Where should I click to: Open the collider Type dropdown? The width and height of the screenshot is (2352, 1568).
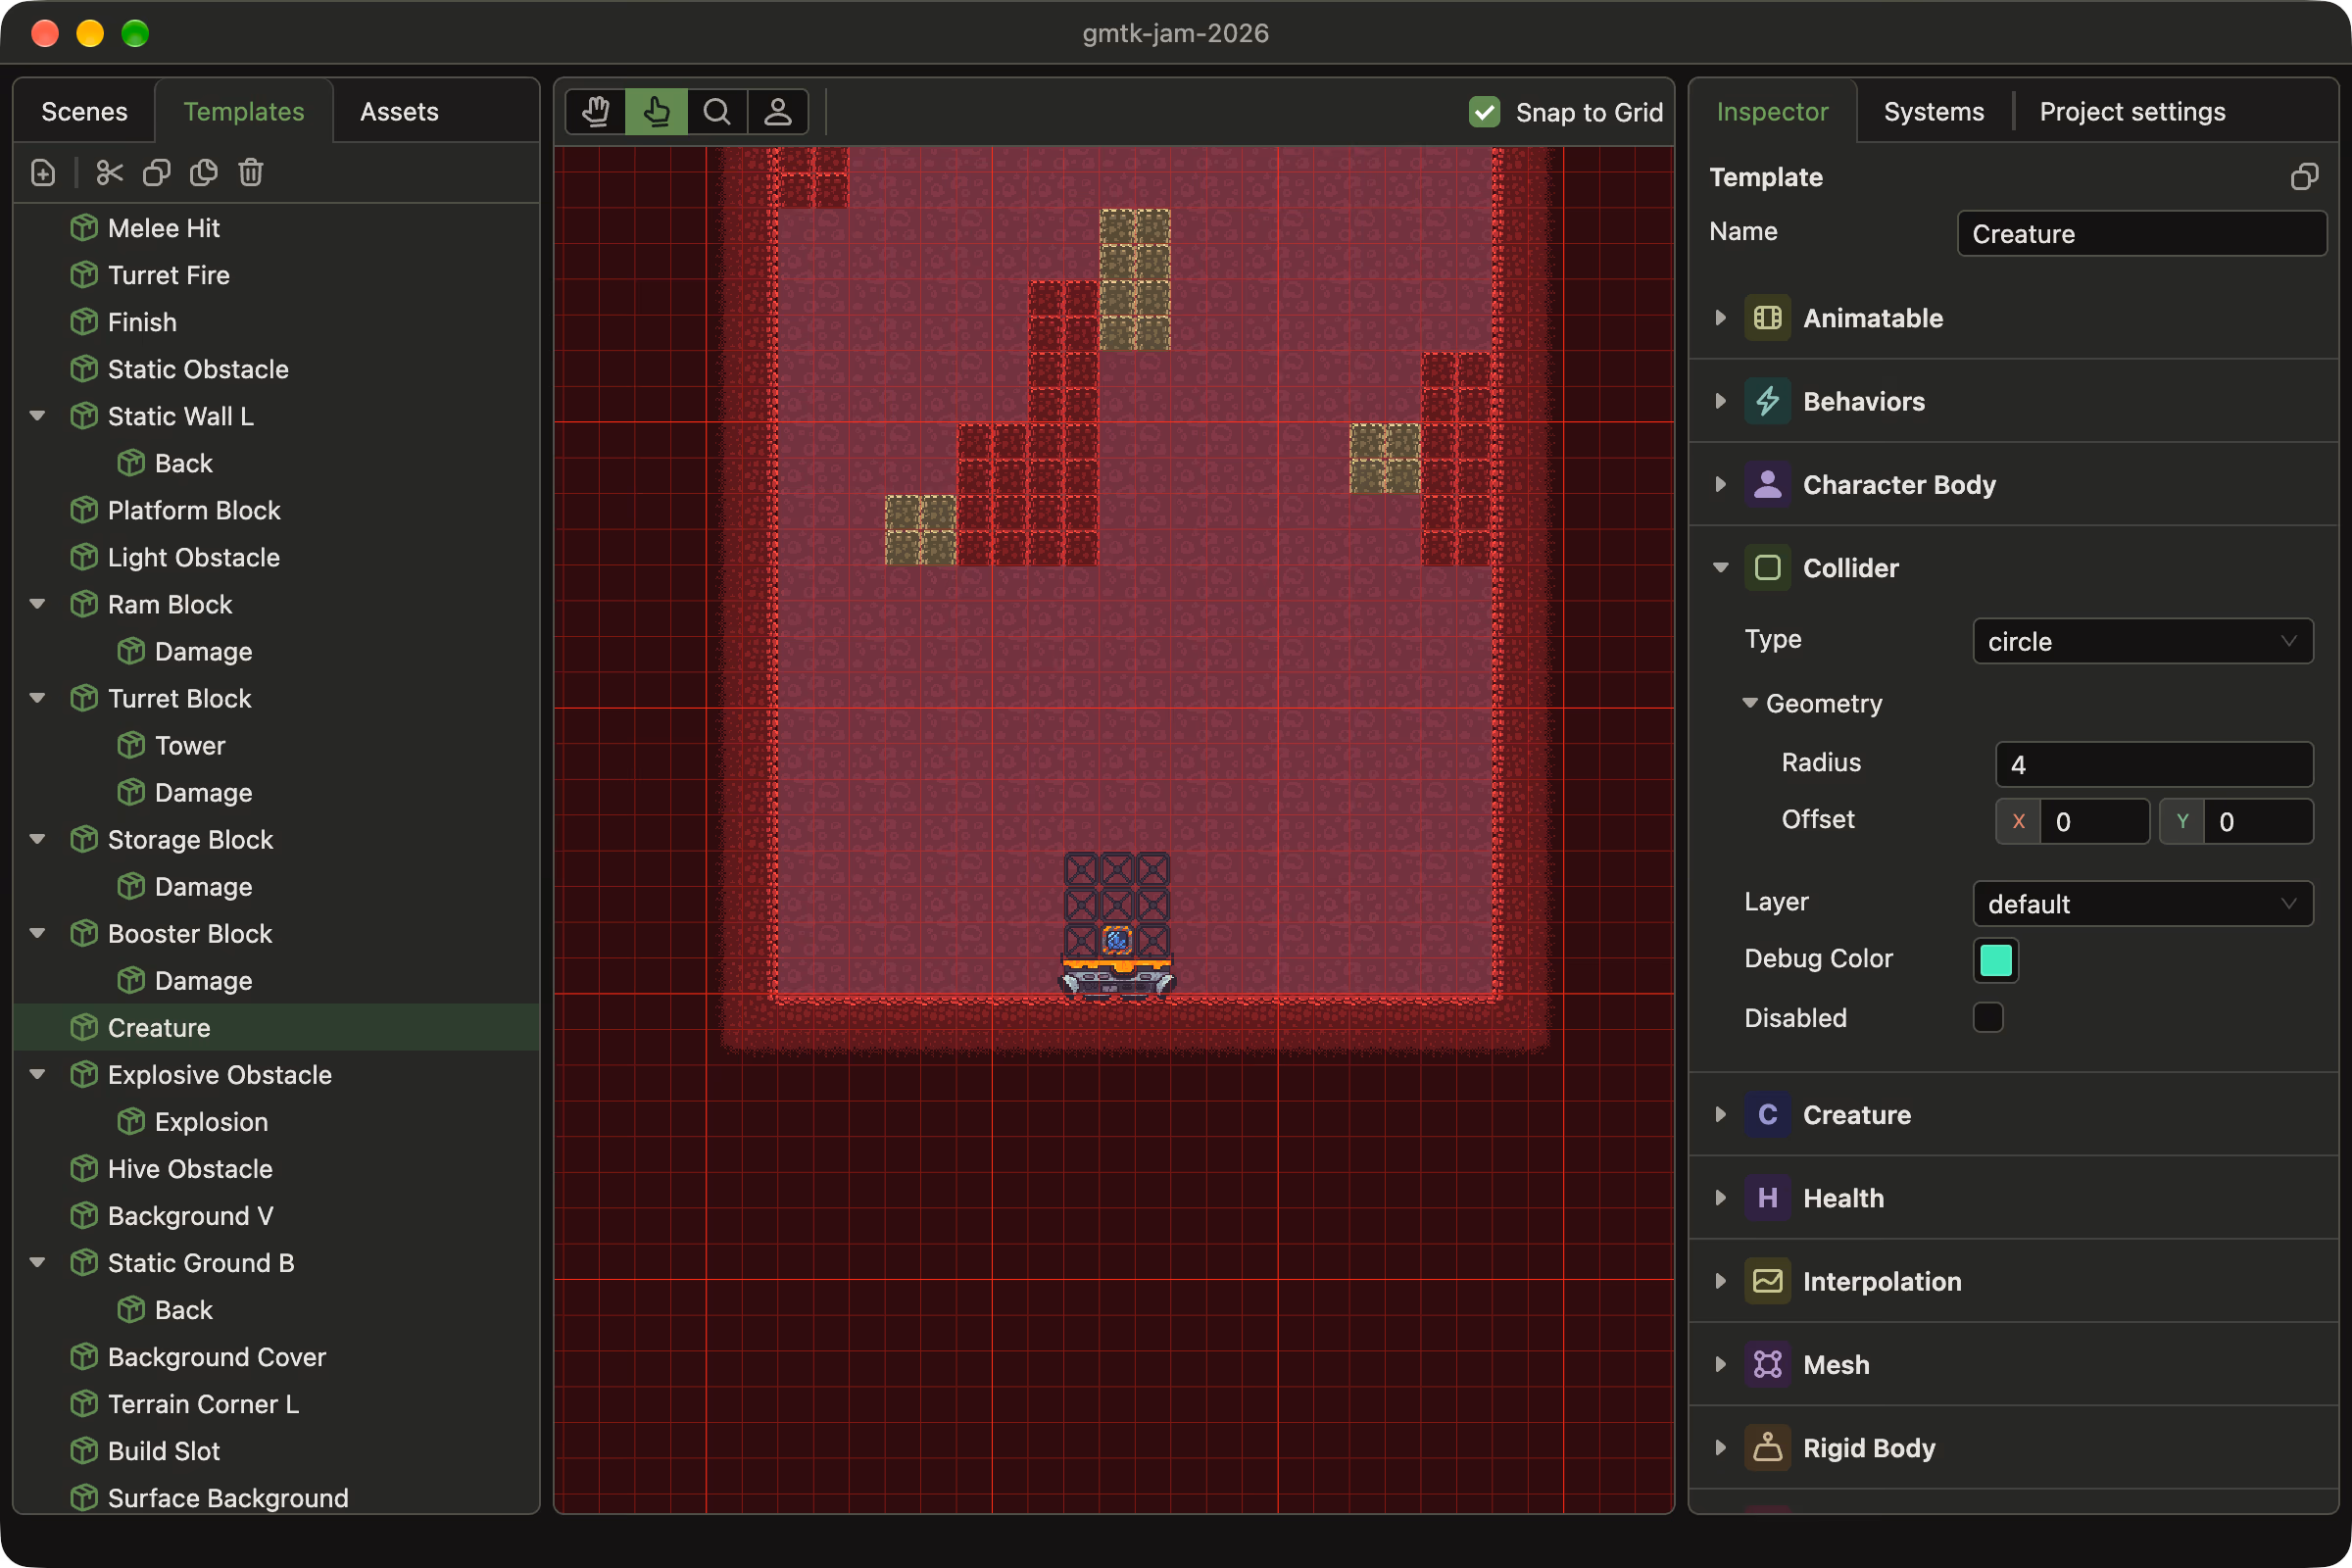coord(2142,641)
